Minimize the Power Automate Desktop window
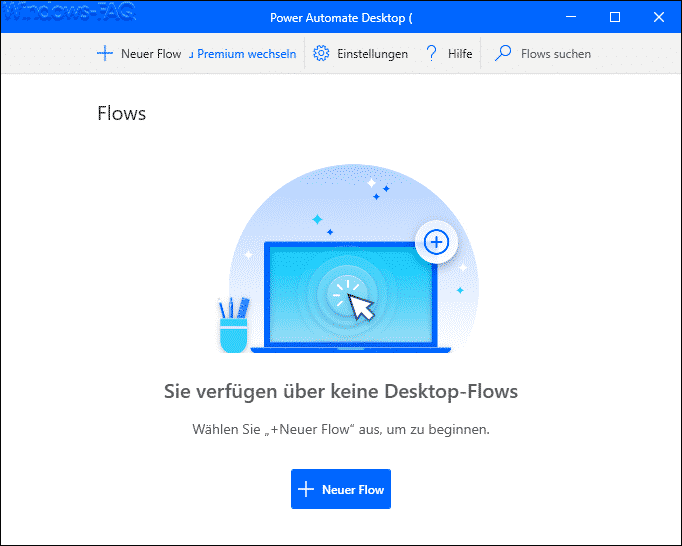Image resolution: width=682 pixels, height=546 pixels. tap(571, 17)
